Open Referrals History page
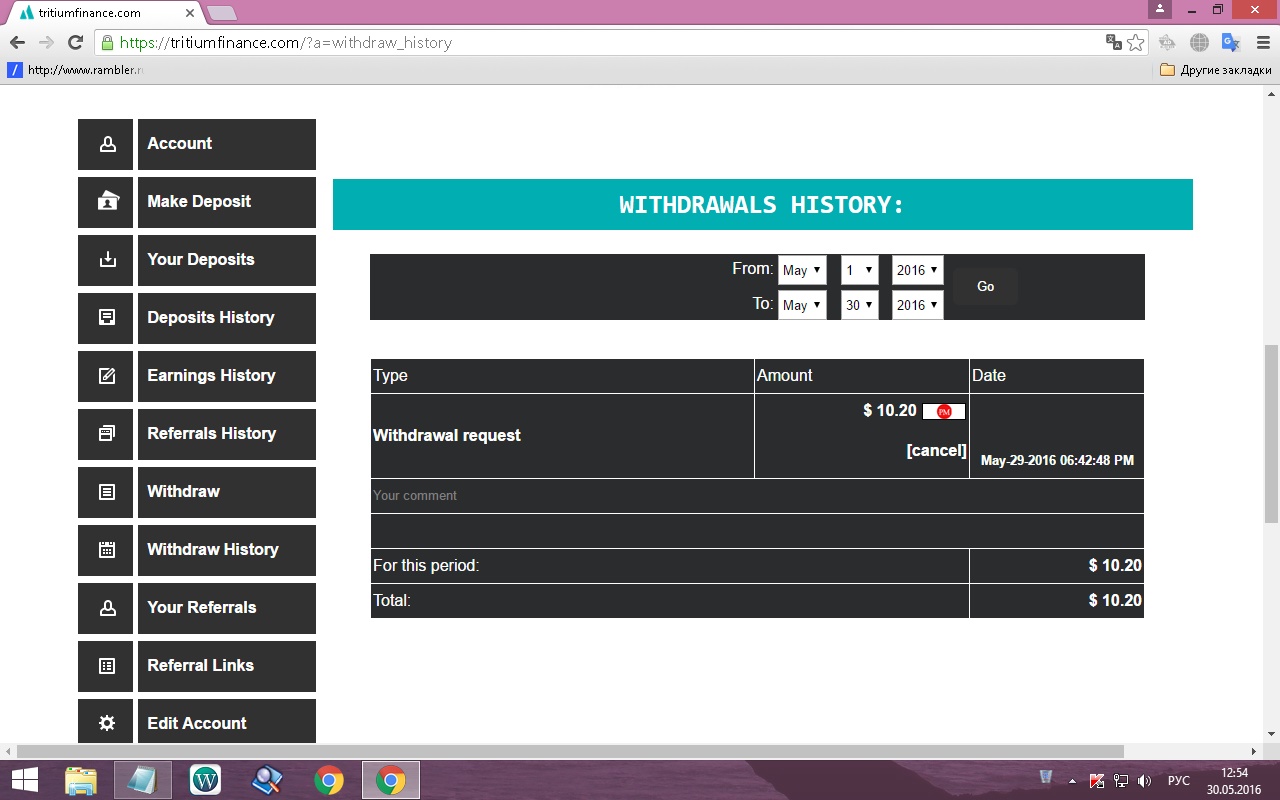The image size is (1280, 800). tap(227, 434)
